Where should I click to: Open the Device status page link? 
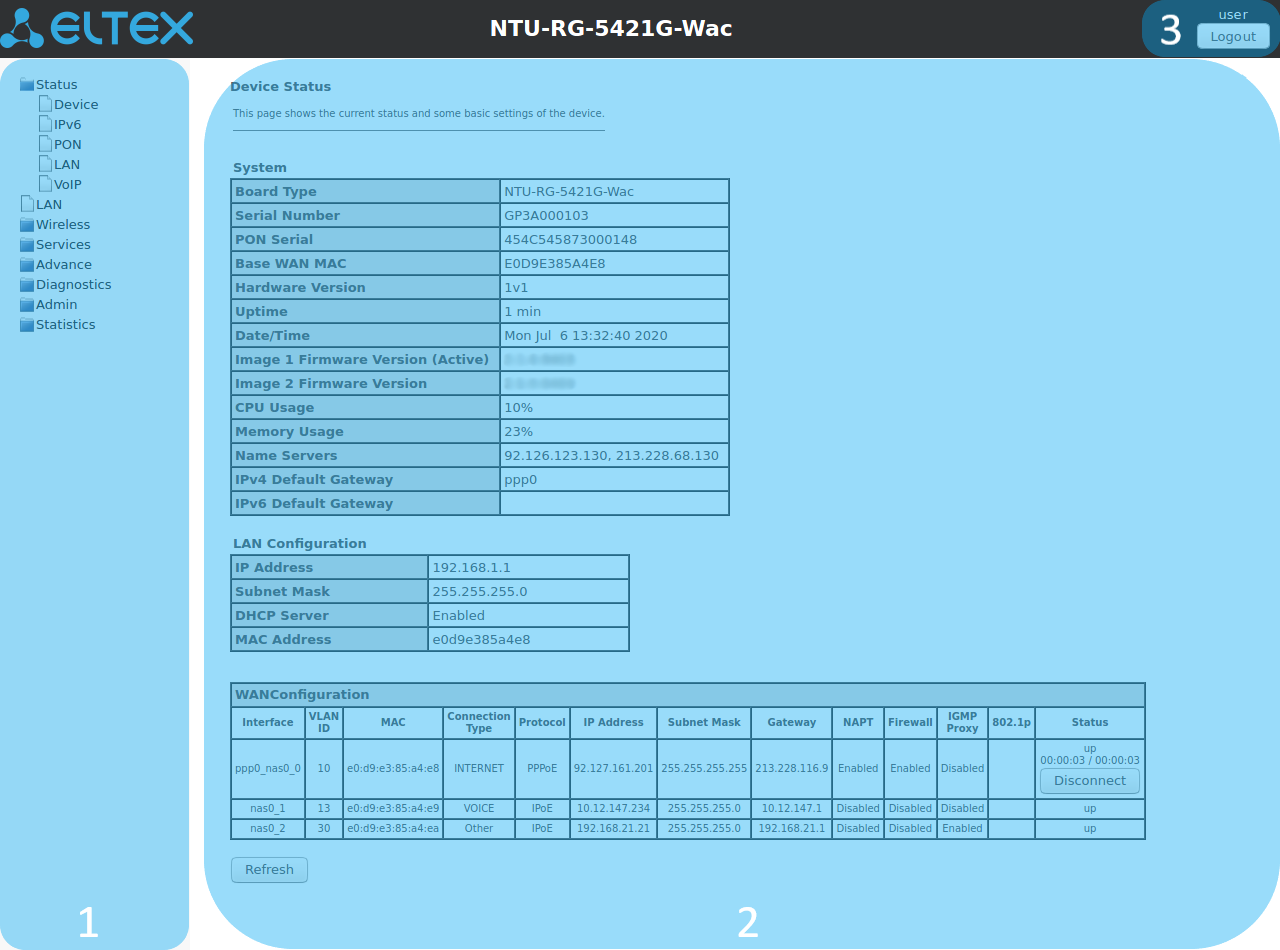(x=76, y=104)
